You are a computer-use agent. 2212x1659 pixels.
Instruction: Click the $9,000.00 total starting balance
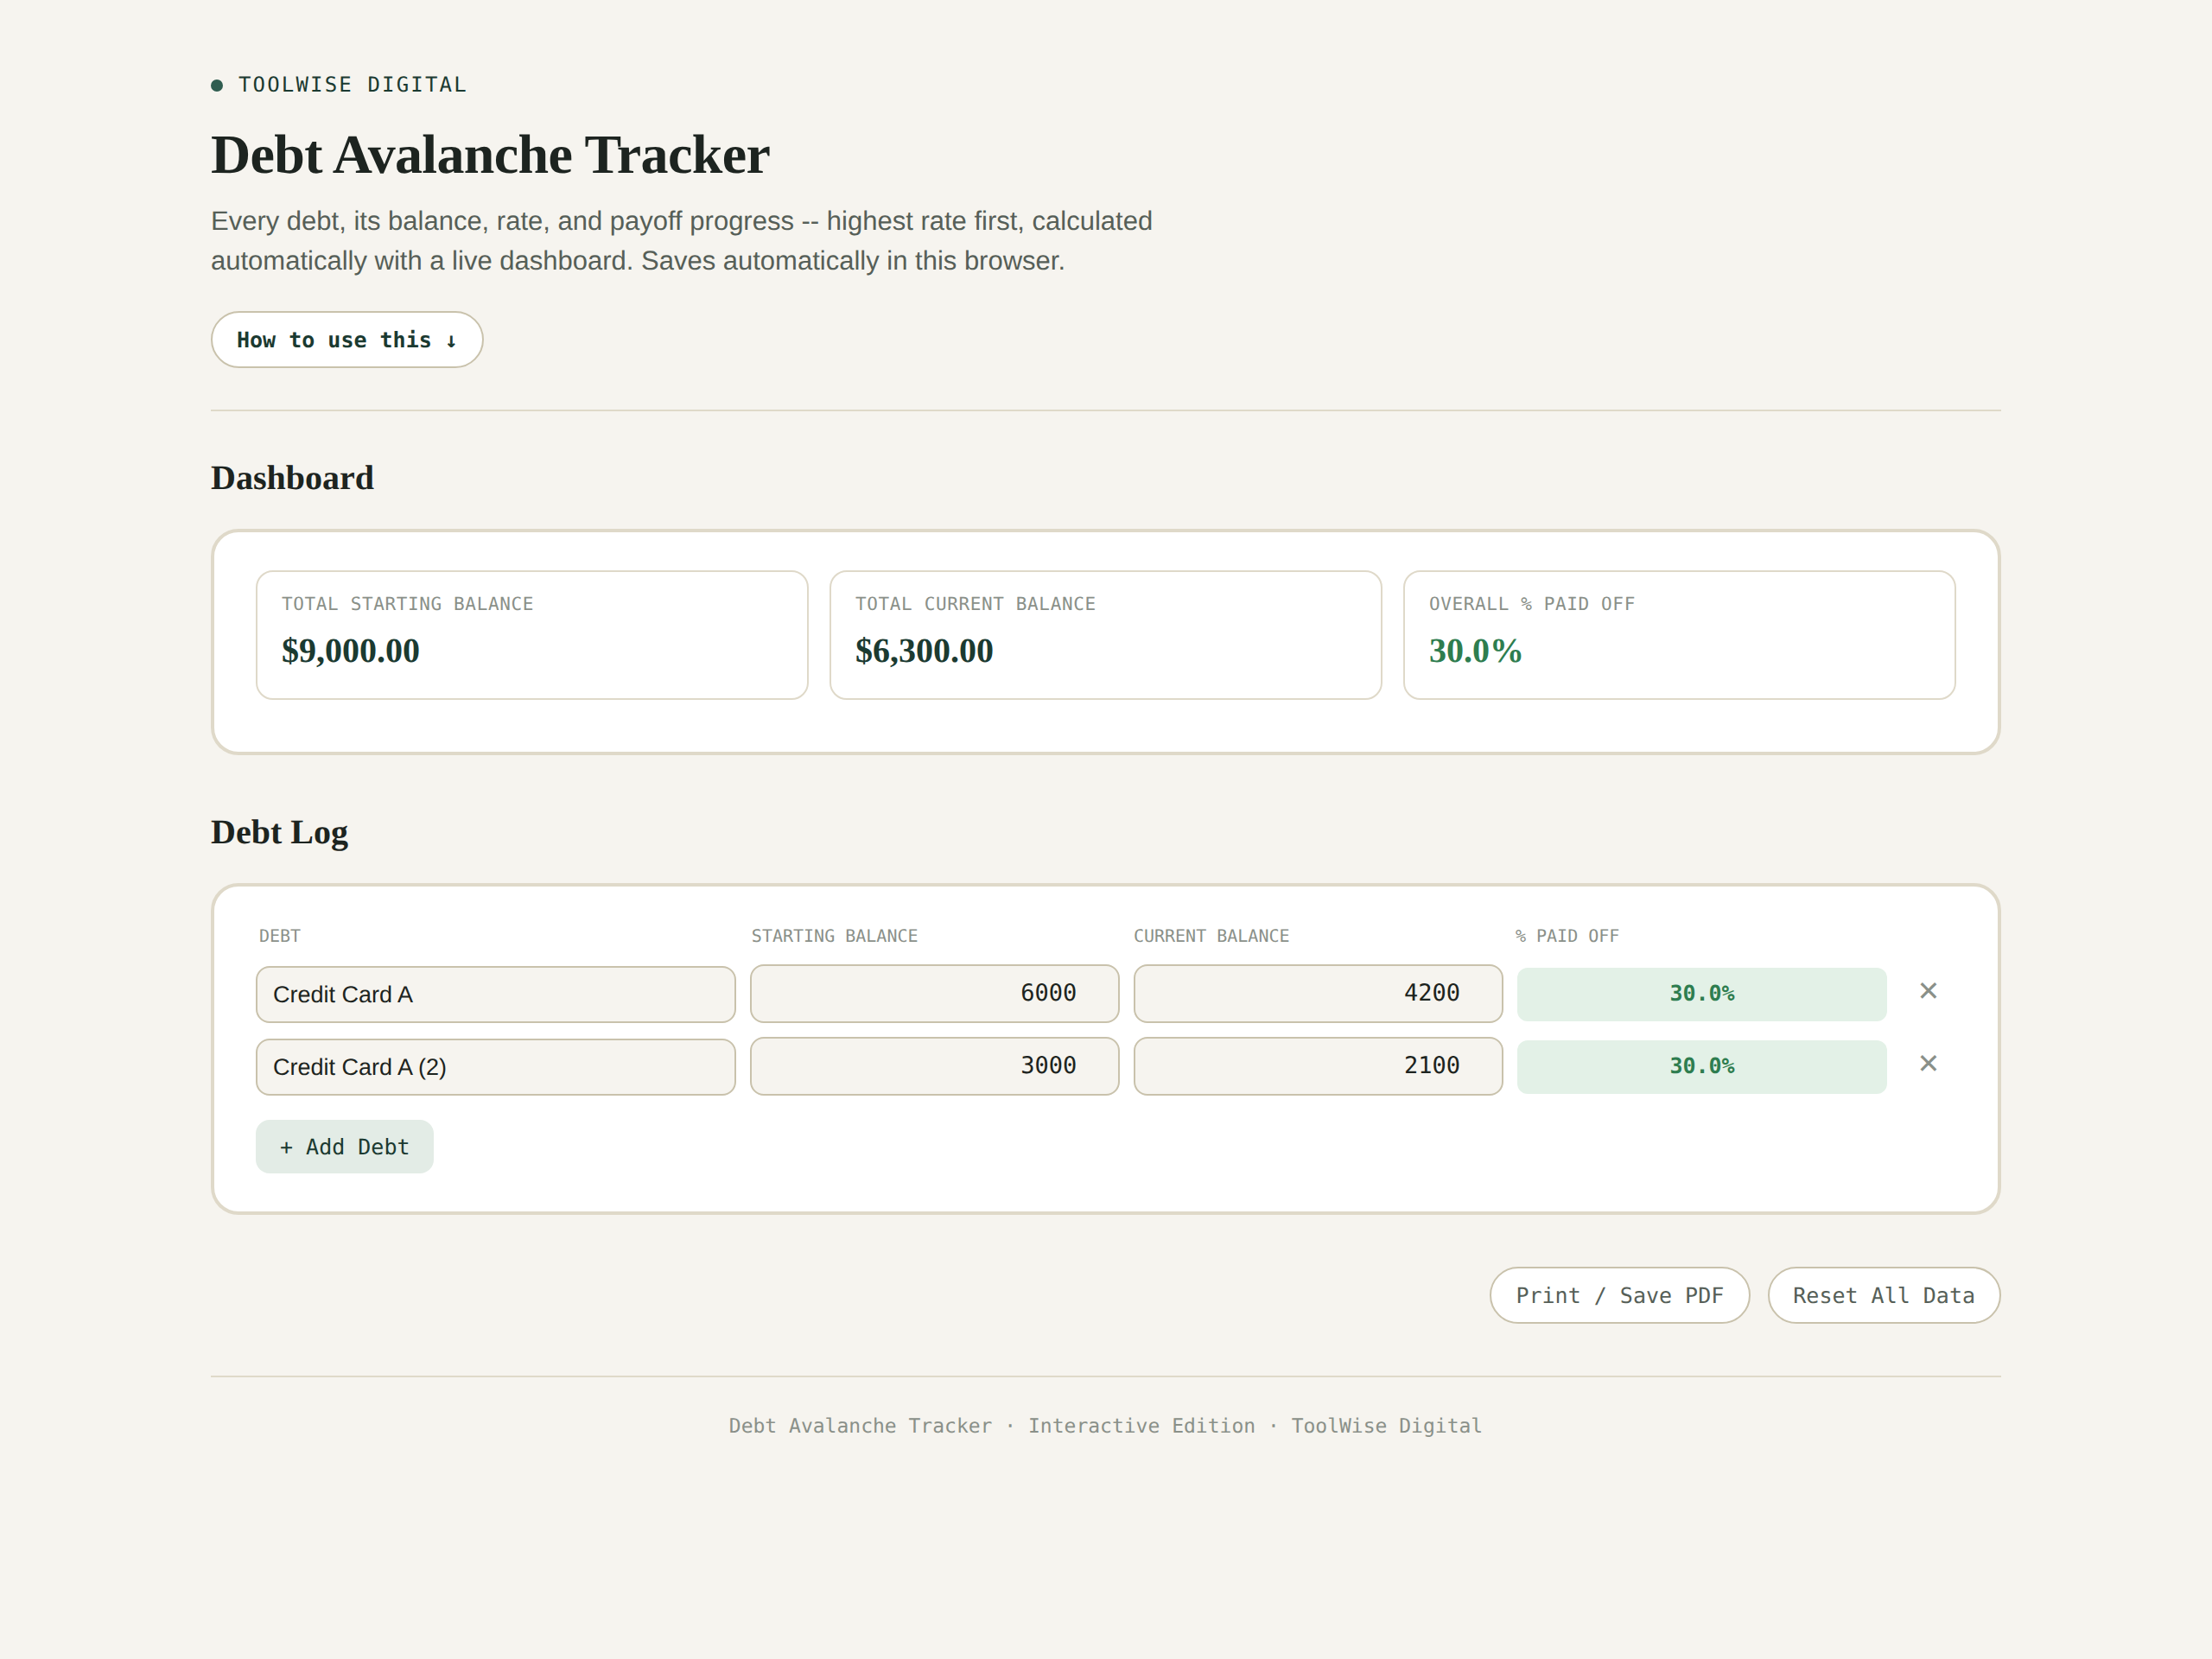point(351,651)
